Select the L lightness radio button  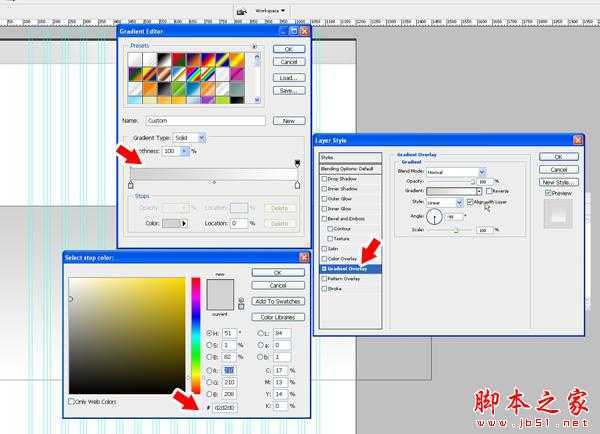click(x=261, y=333)
